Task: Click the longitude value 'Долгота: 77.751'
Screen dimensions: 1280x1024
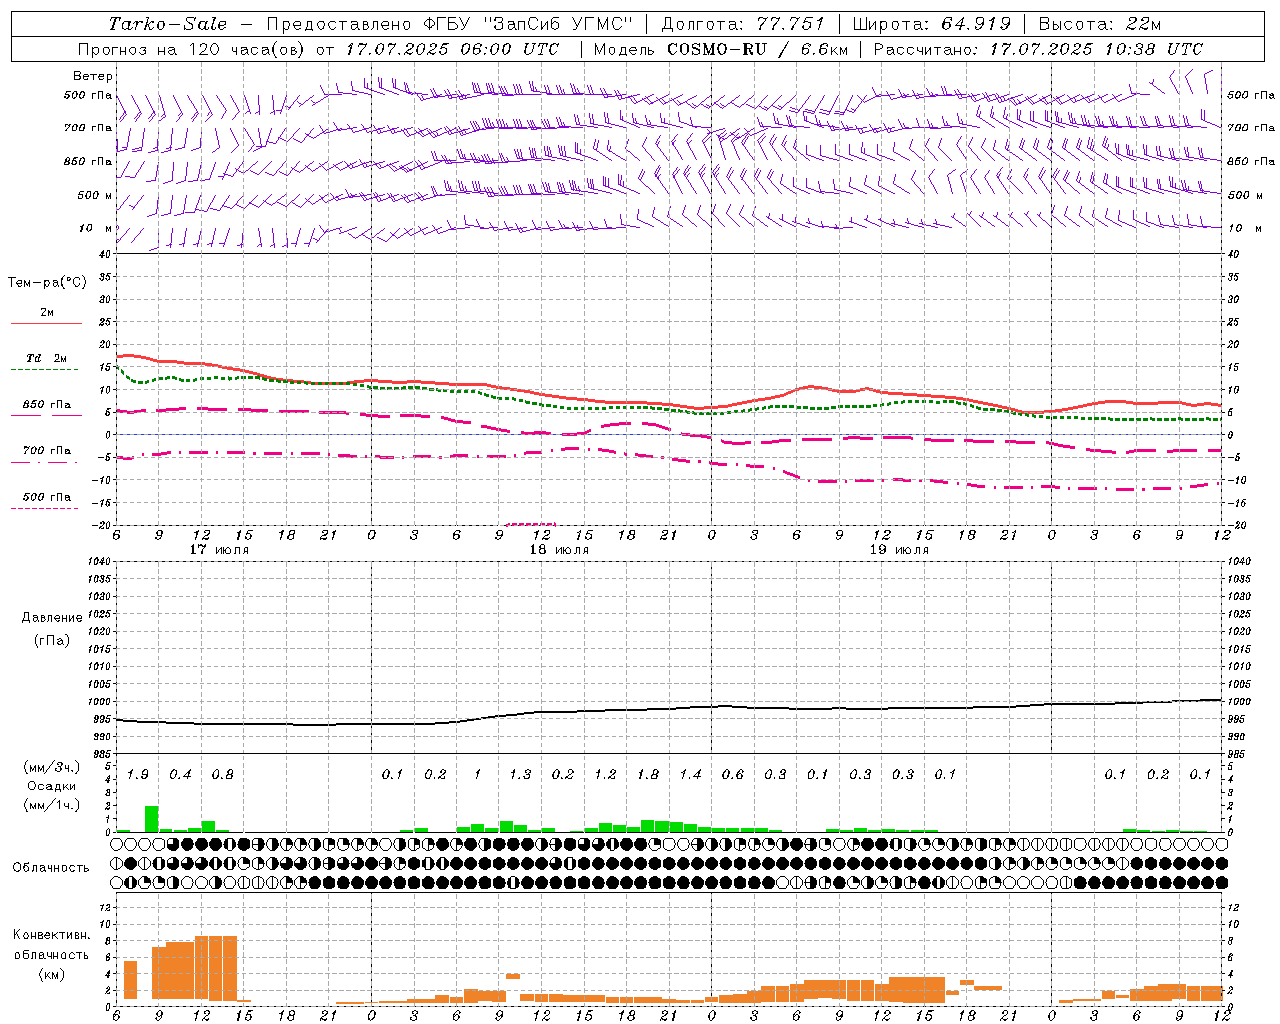Action: point(743,24)
